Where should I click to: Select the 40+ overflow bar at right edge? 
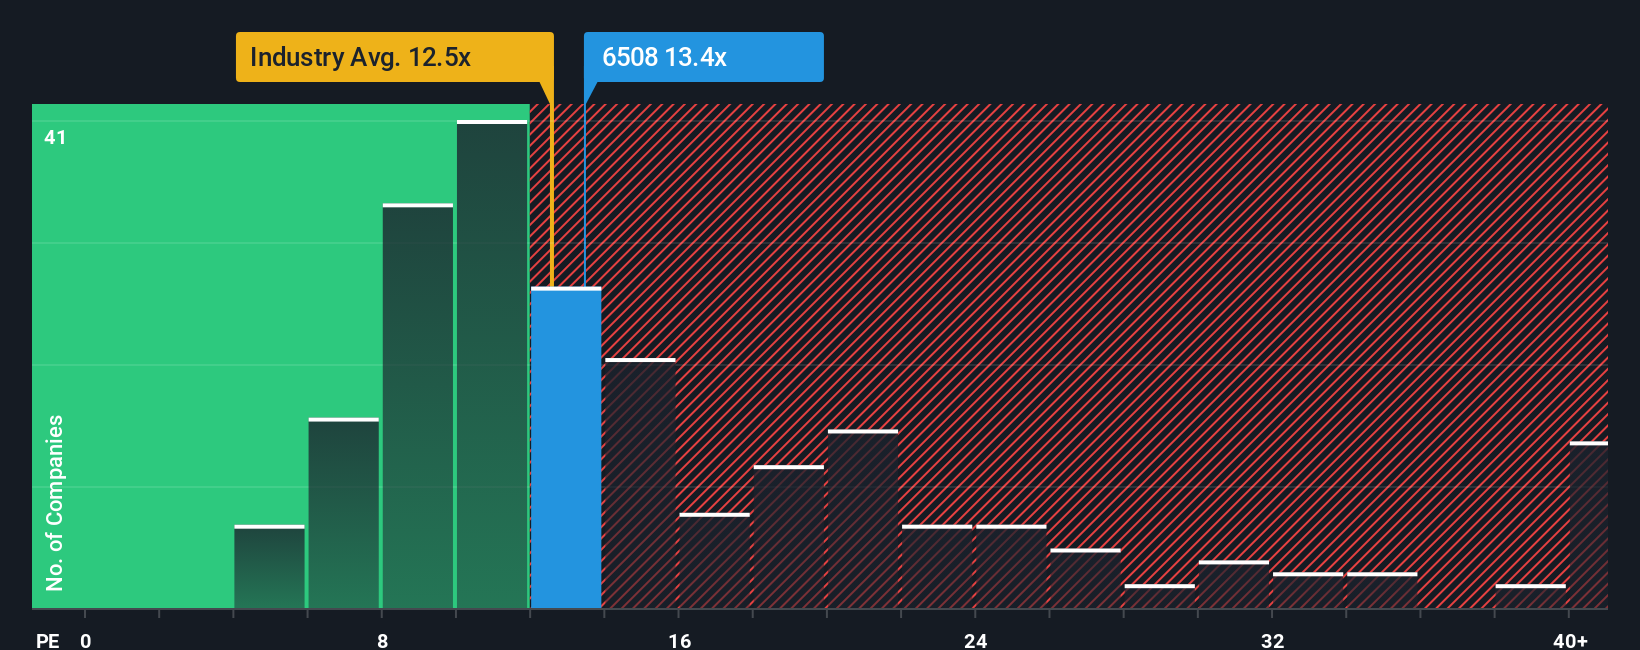[1589, 525]
